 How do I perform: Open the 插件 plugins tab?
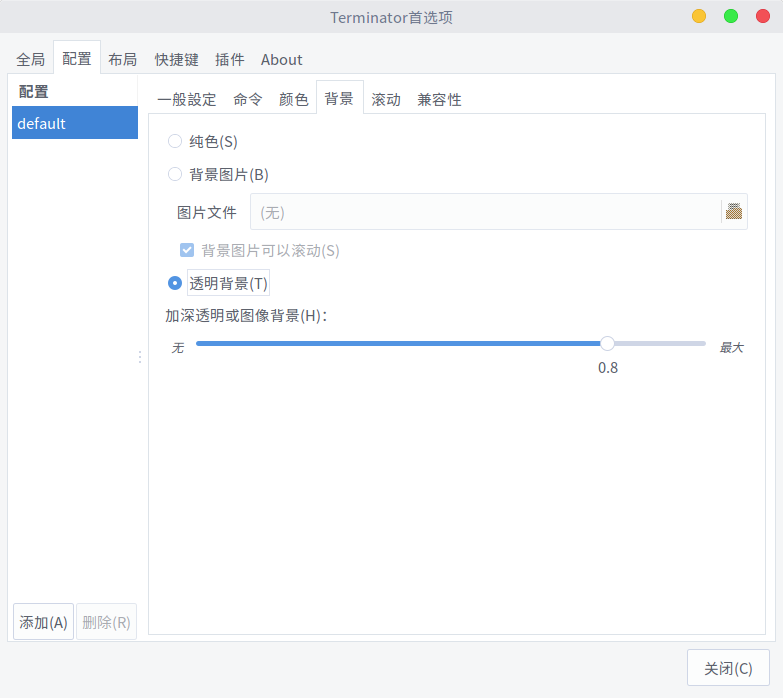tap(230, 59)
